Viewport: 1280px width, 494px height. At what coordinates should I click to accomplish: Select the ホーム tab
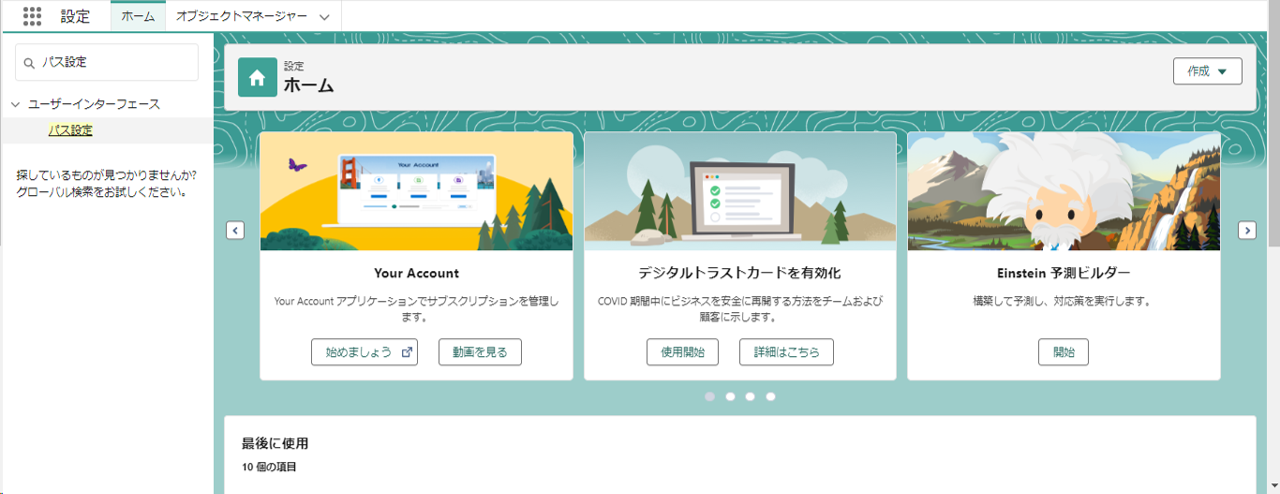pyautogui.click(x=138, y=16)
